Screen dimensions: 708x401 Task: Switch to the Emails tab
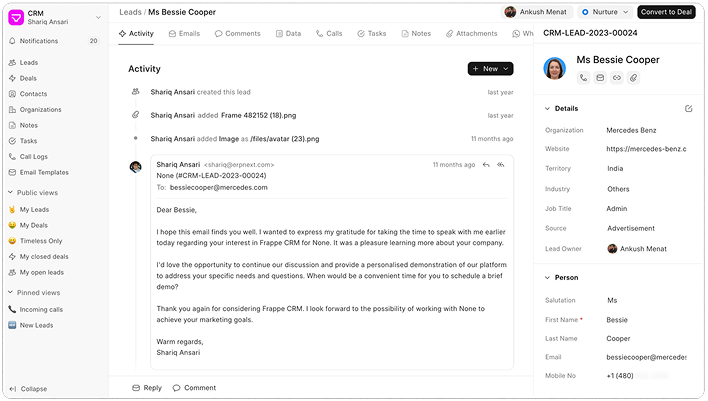point(184,34)
